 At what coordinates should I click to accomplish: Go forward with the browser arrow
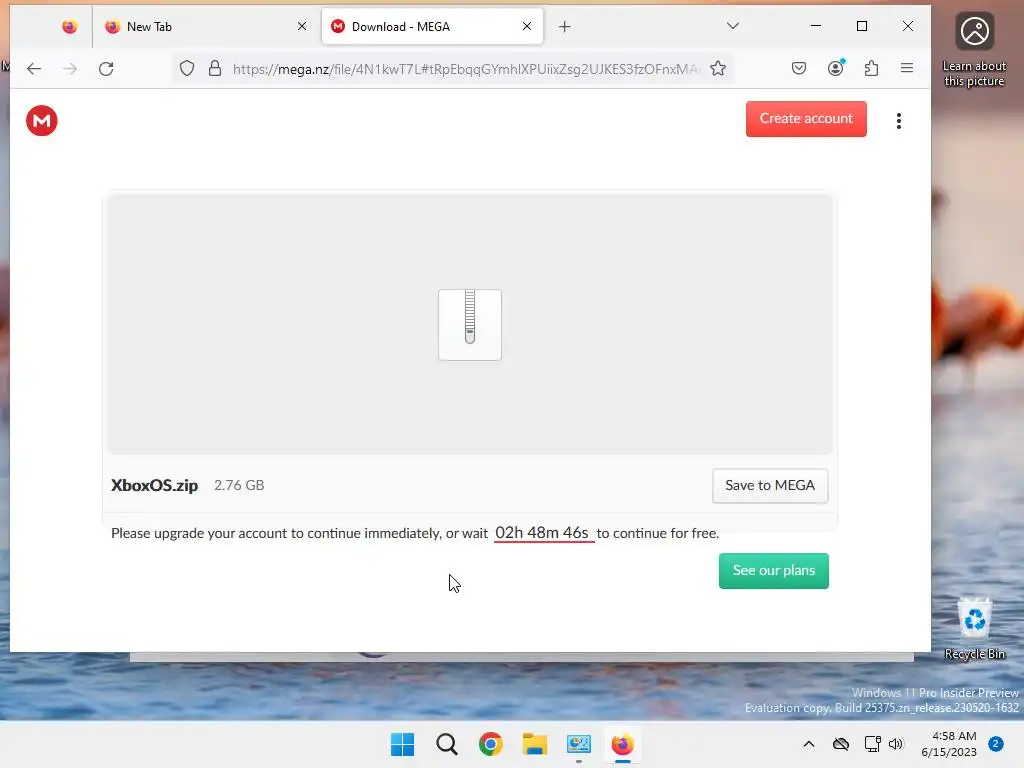click(x=70, y=69)
